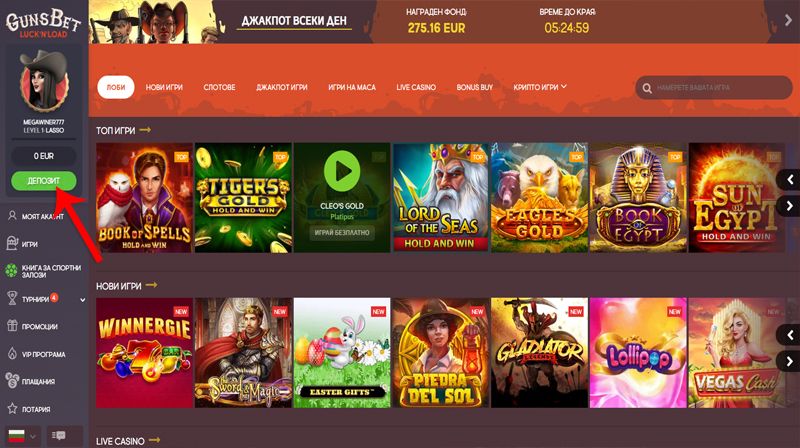
Task: Expand the Крипто игри dropdown
Action: coord(540,87)
